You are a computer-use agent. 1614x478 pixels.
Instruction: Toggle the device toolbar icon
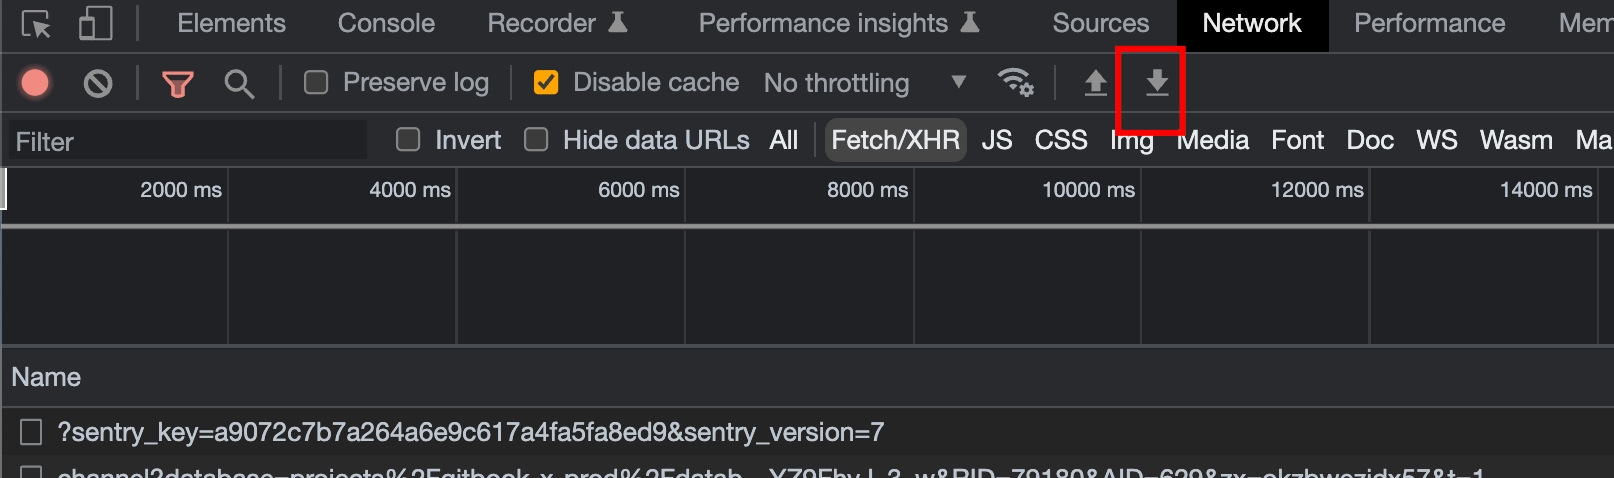pos(95,24)
